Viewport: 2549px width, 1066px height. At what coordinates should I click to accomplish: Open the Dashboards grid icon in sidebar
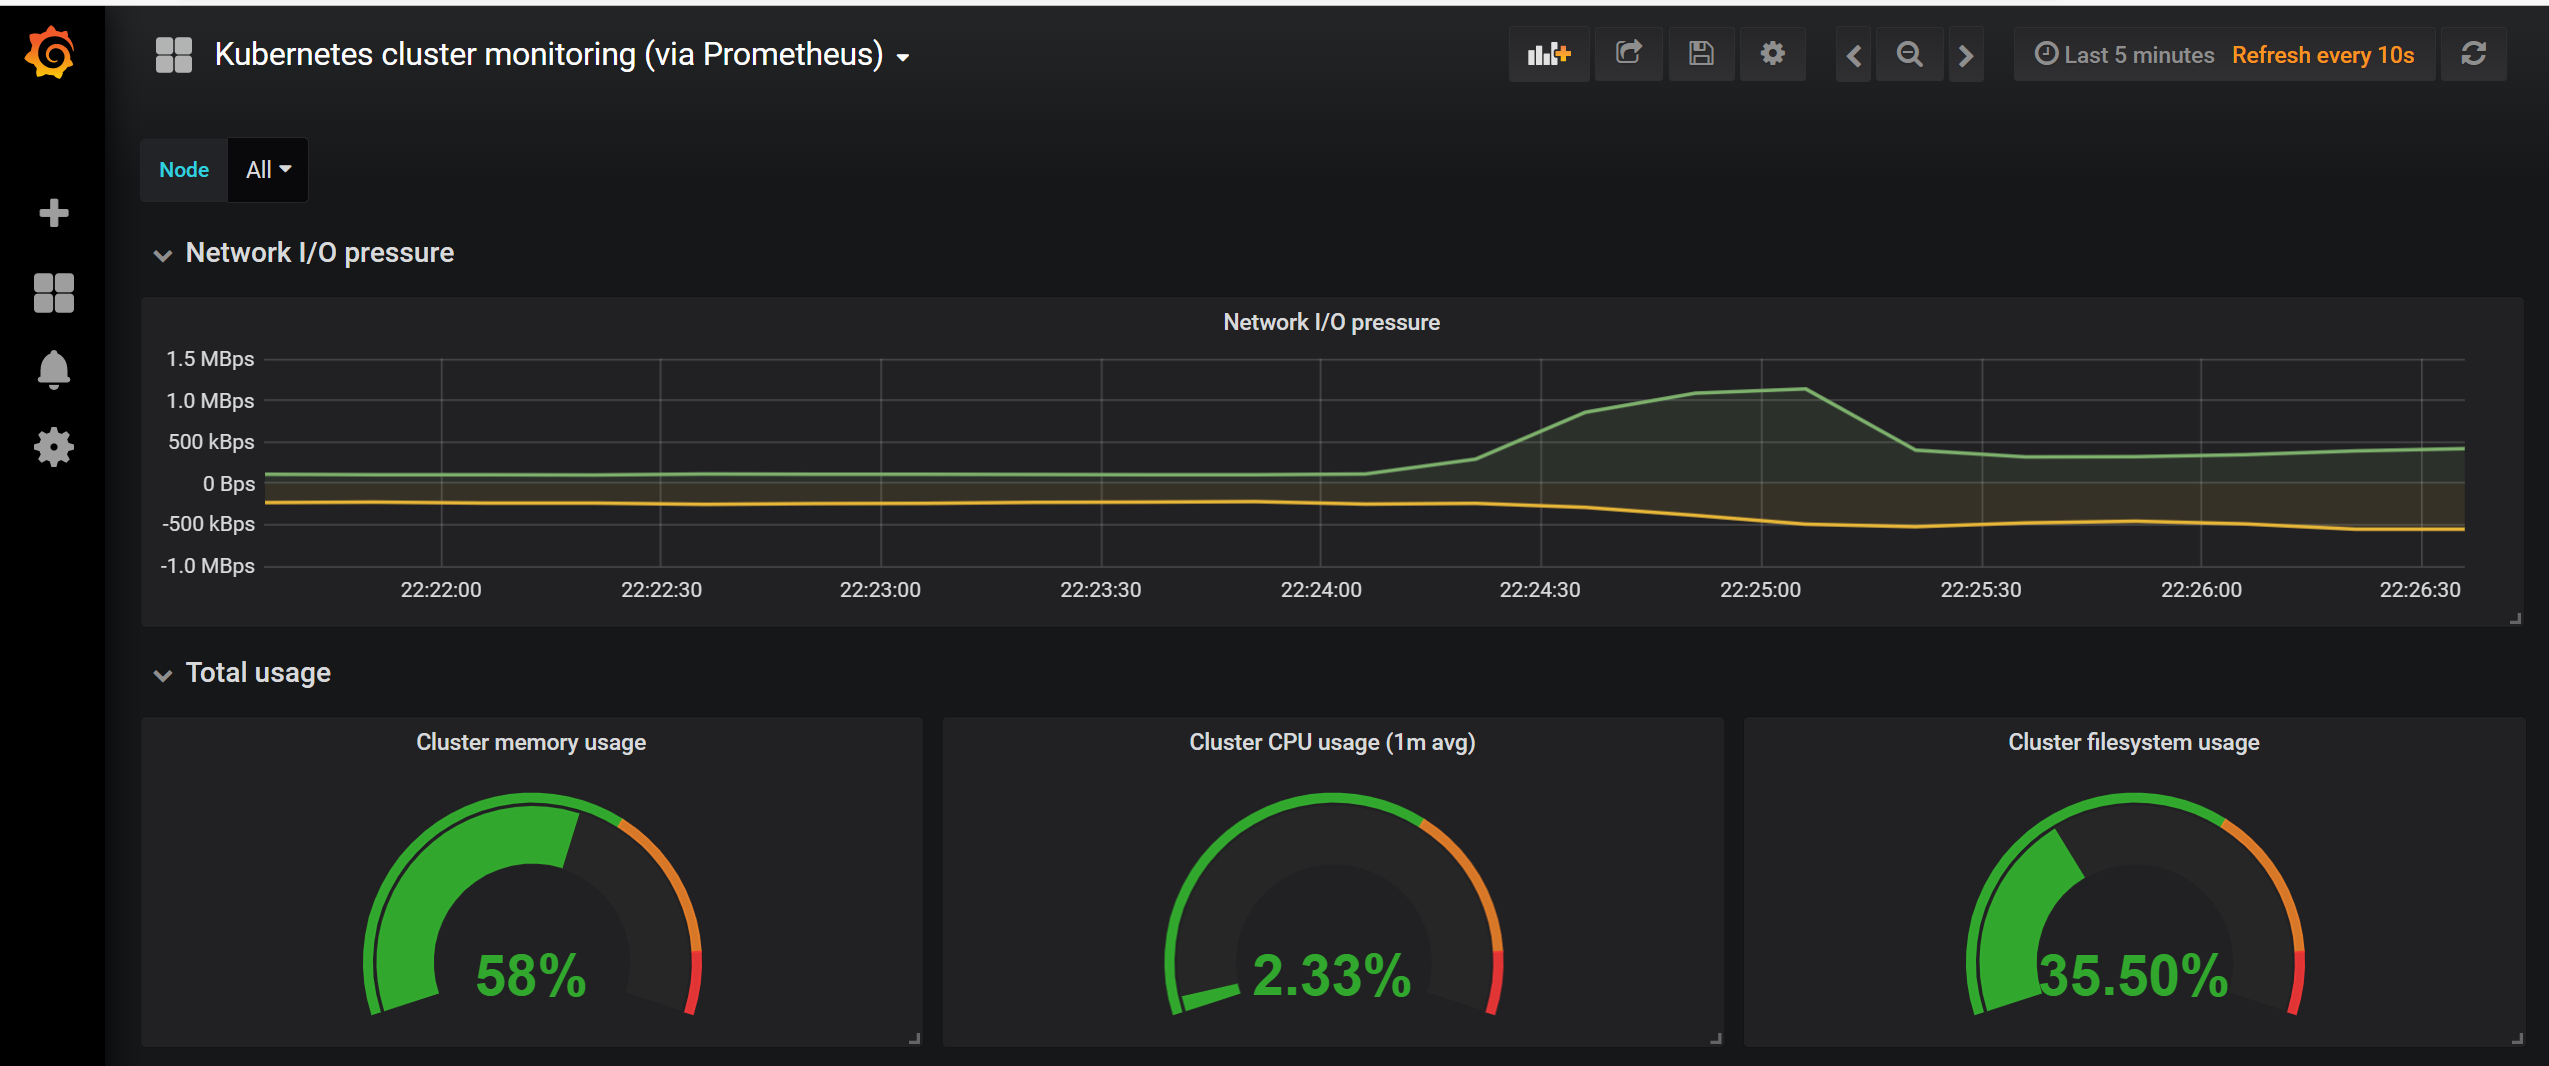(53, 293)
